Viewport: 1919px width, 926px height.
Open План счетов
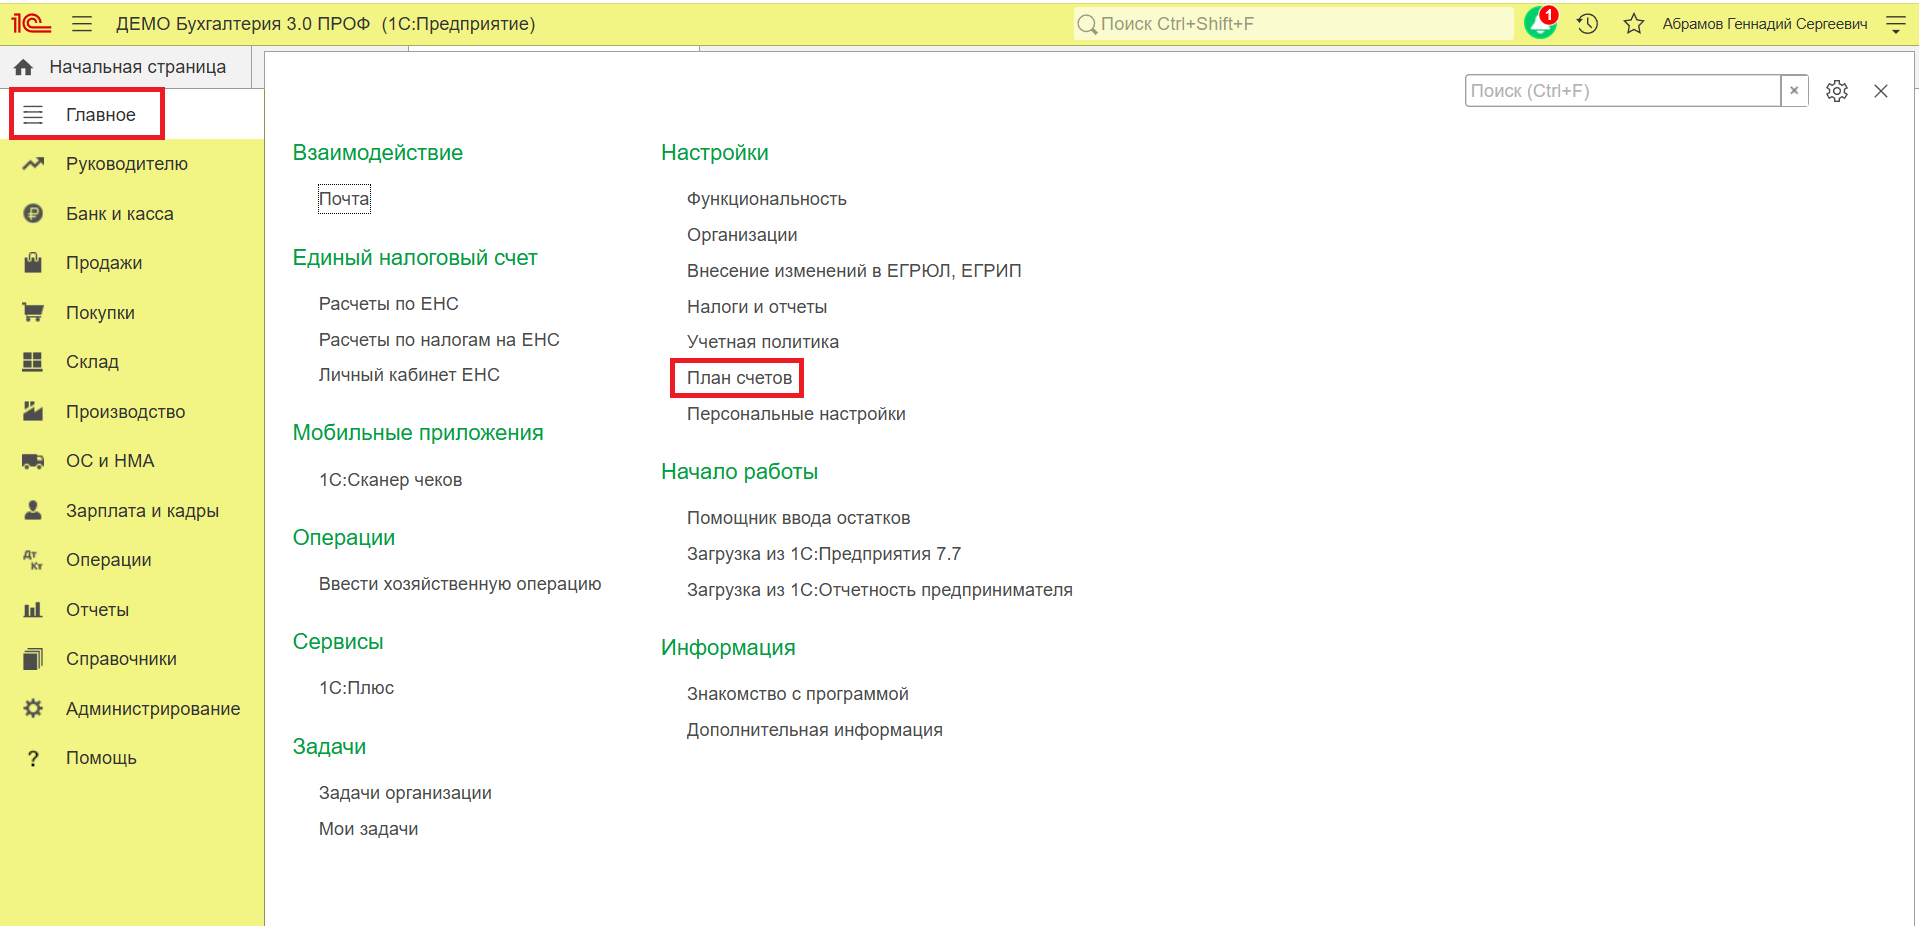(x=739, y=378)
